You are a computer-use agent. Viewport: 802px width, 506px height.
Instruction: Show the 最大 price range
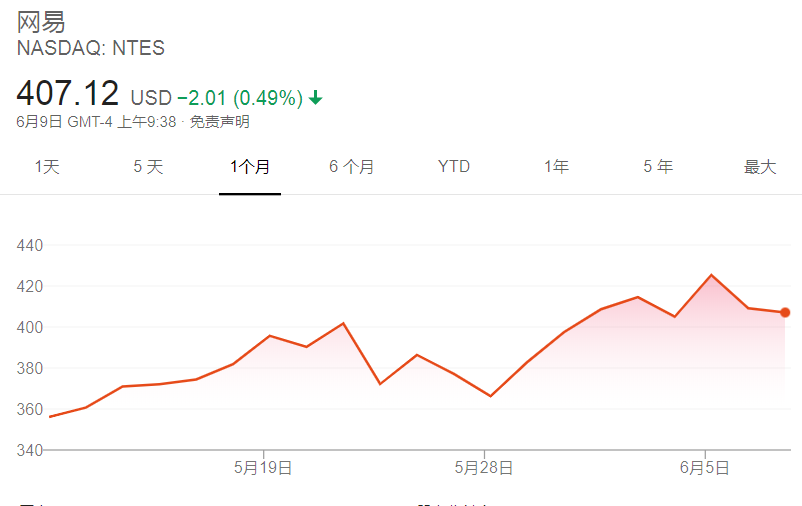coord(760,167)
